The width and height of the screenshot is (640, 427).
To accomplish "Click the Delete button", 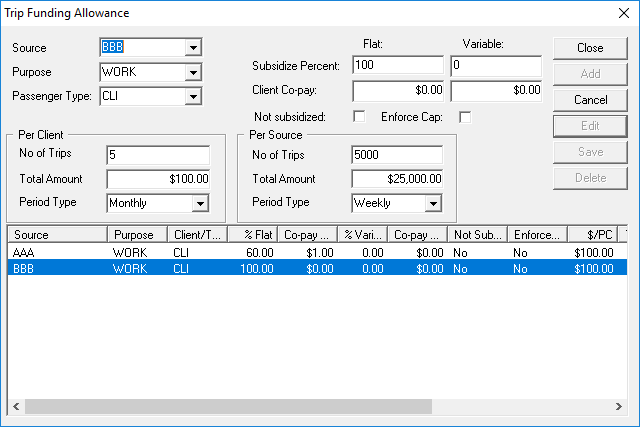I will [590, 178].
